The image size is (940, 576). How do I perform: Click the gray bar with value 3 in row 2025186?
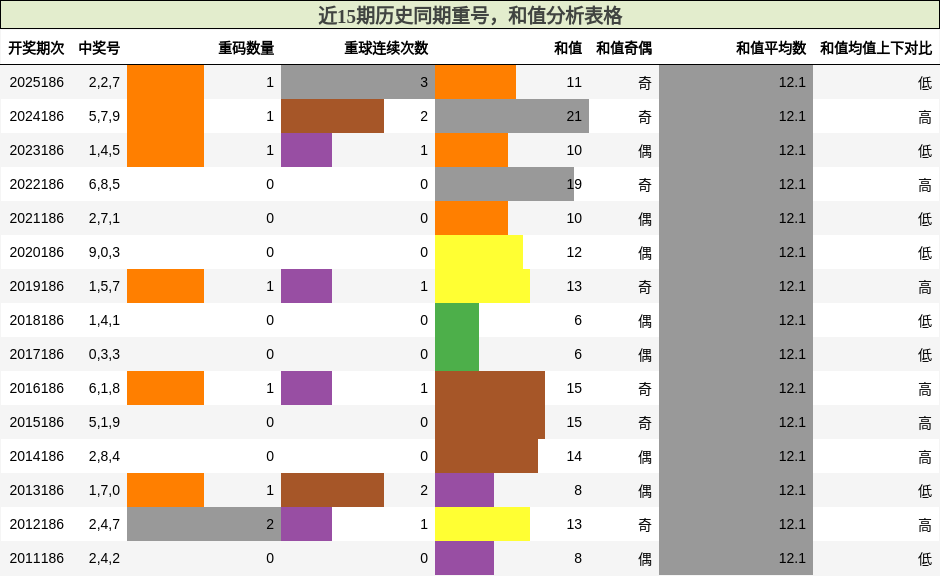tap(358, 82)
